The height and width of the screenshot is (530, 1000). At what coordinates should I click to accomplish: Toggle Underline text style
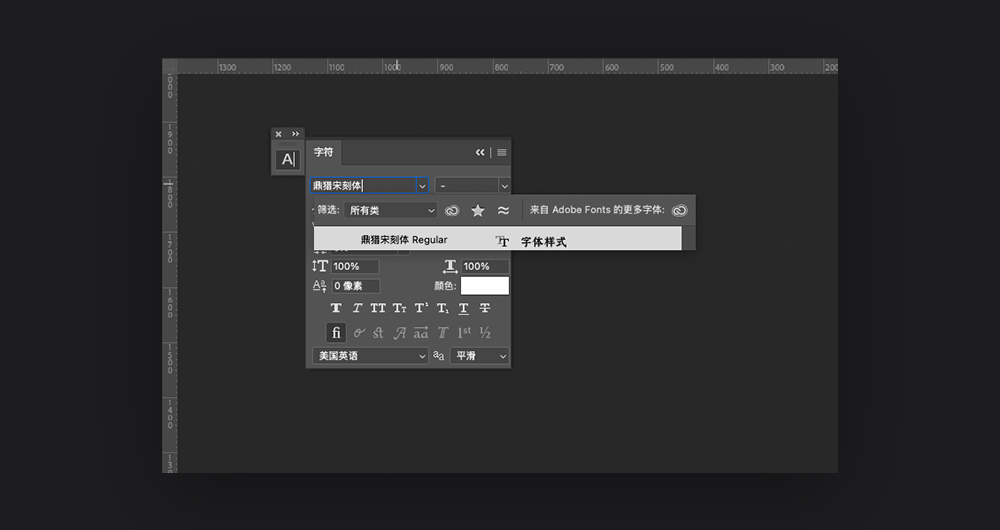pyautogui.click(x=464, y=308)
